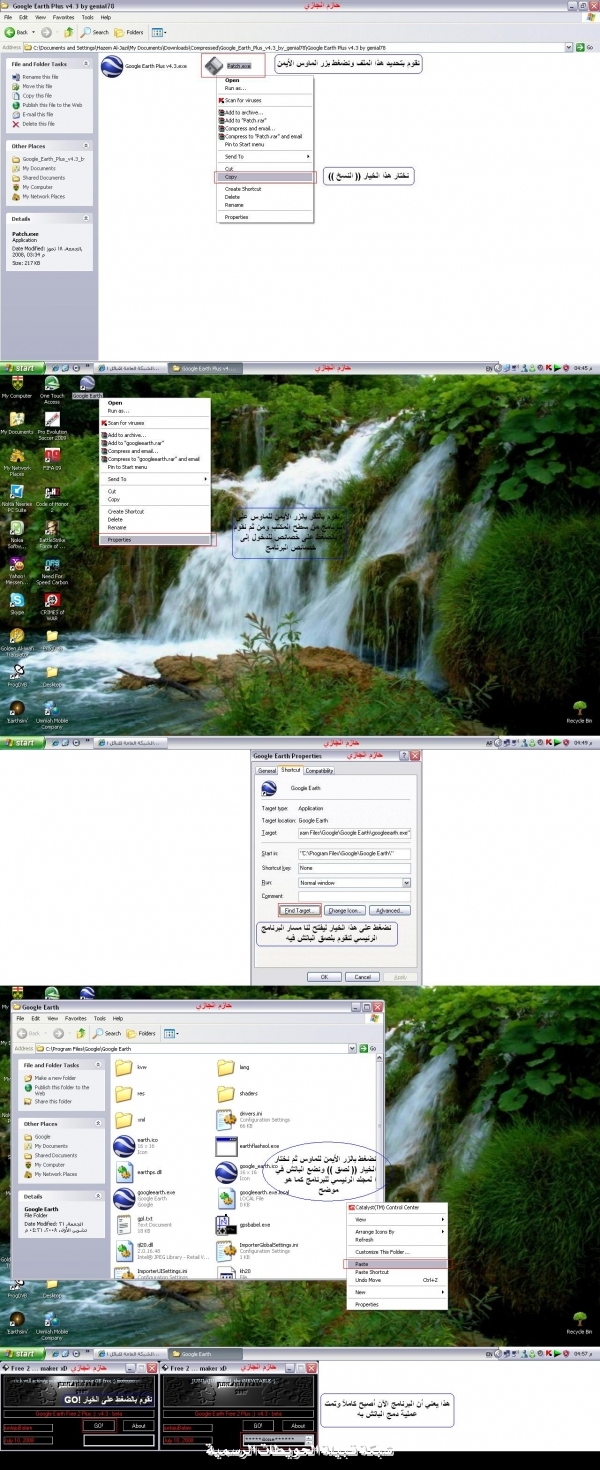Click Find Target... button in Properties dialog
The width and height of the screenshot is (600, 1470).
[x=299, y=911]
